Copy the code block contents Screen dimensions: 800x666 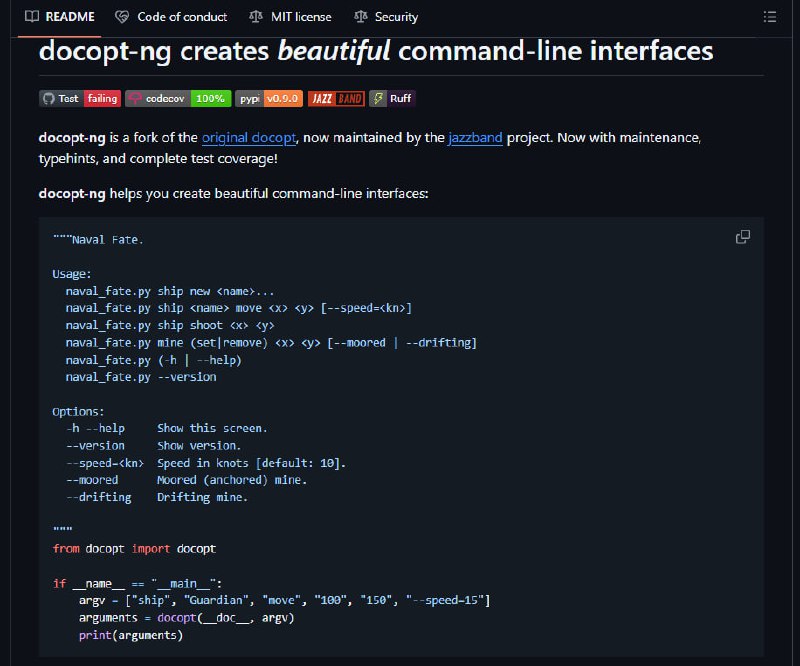tap(743, 237)
